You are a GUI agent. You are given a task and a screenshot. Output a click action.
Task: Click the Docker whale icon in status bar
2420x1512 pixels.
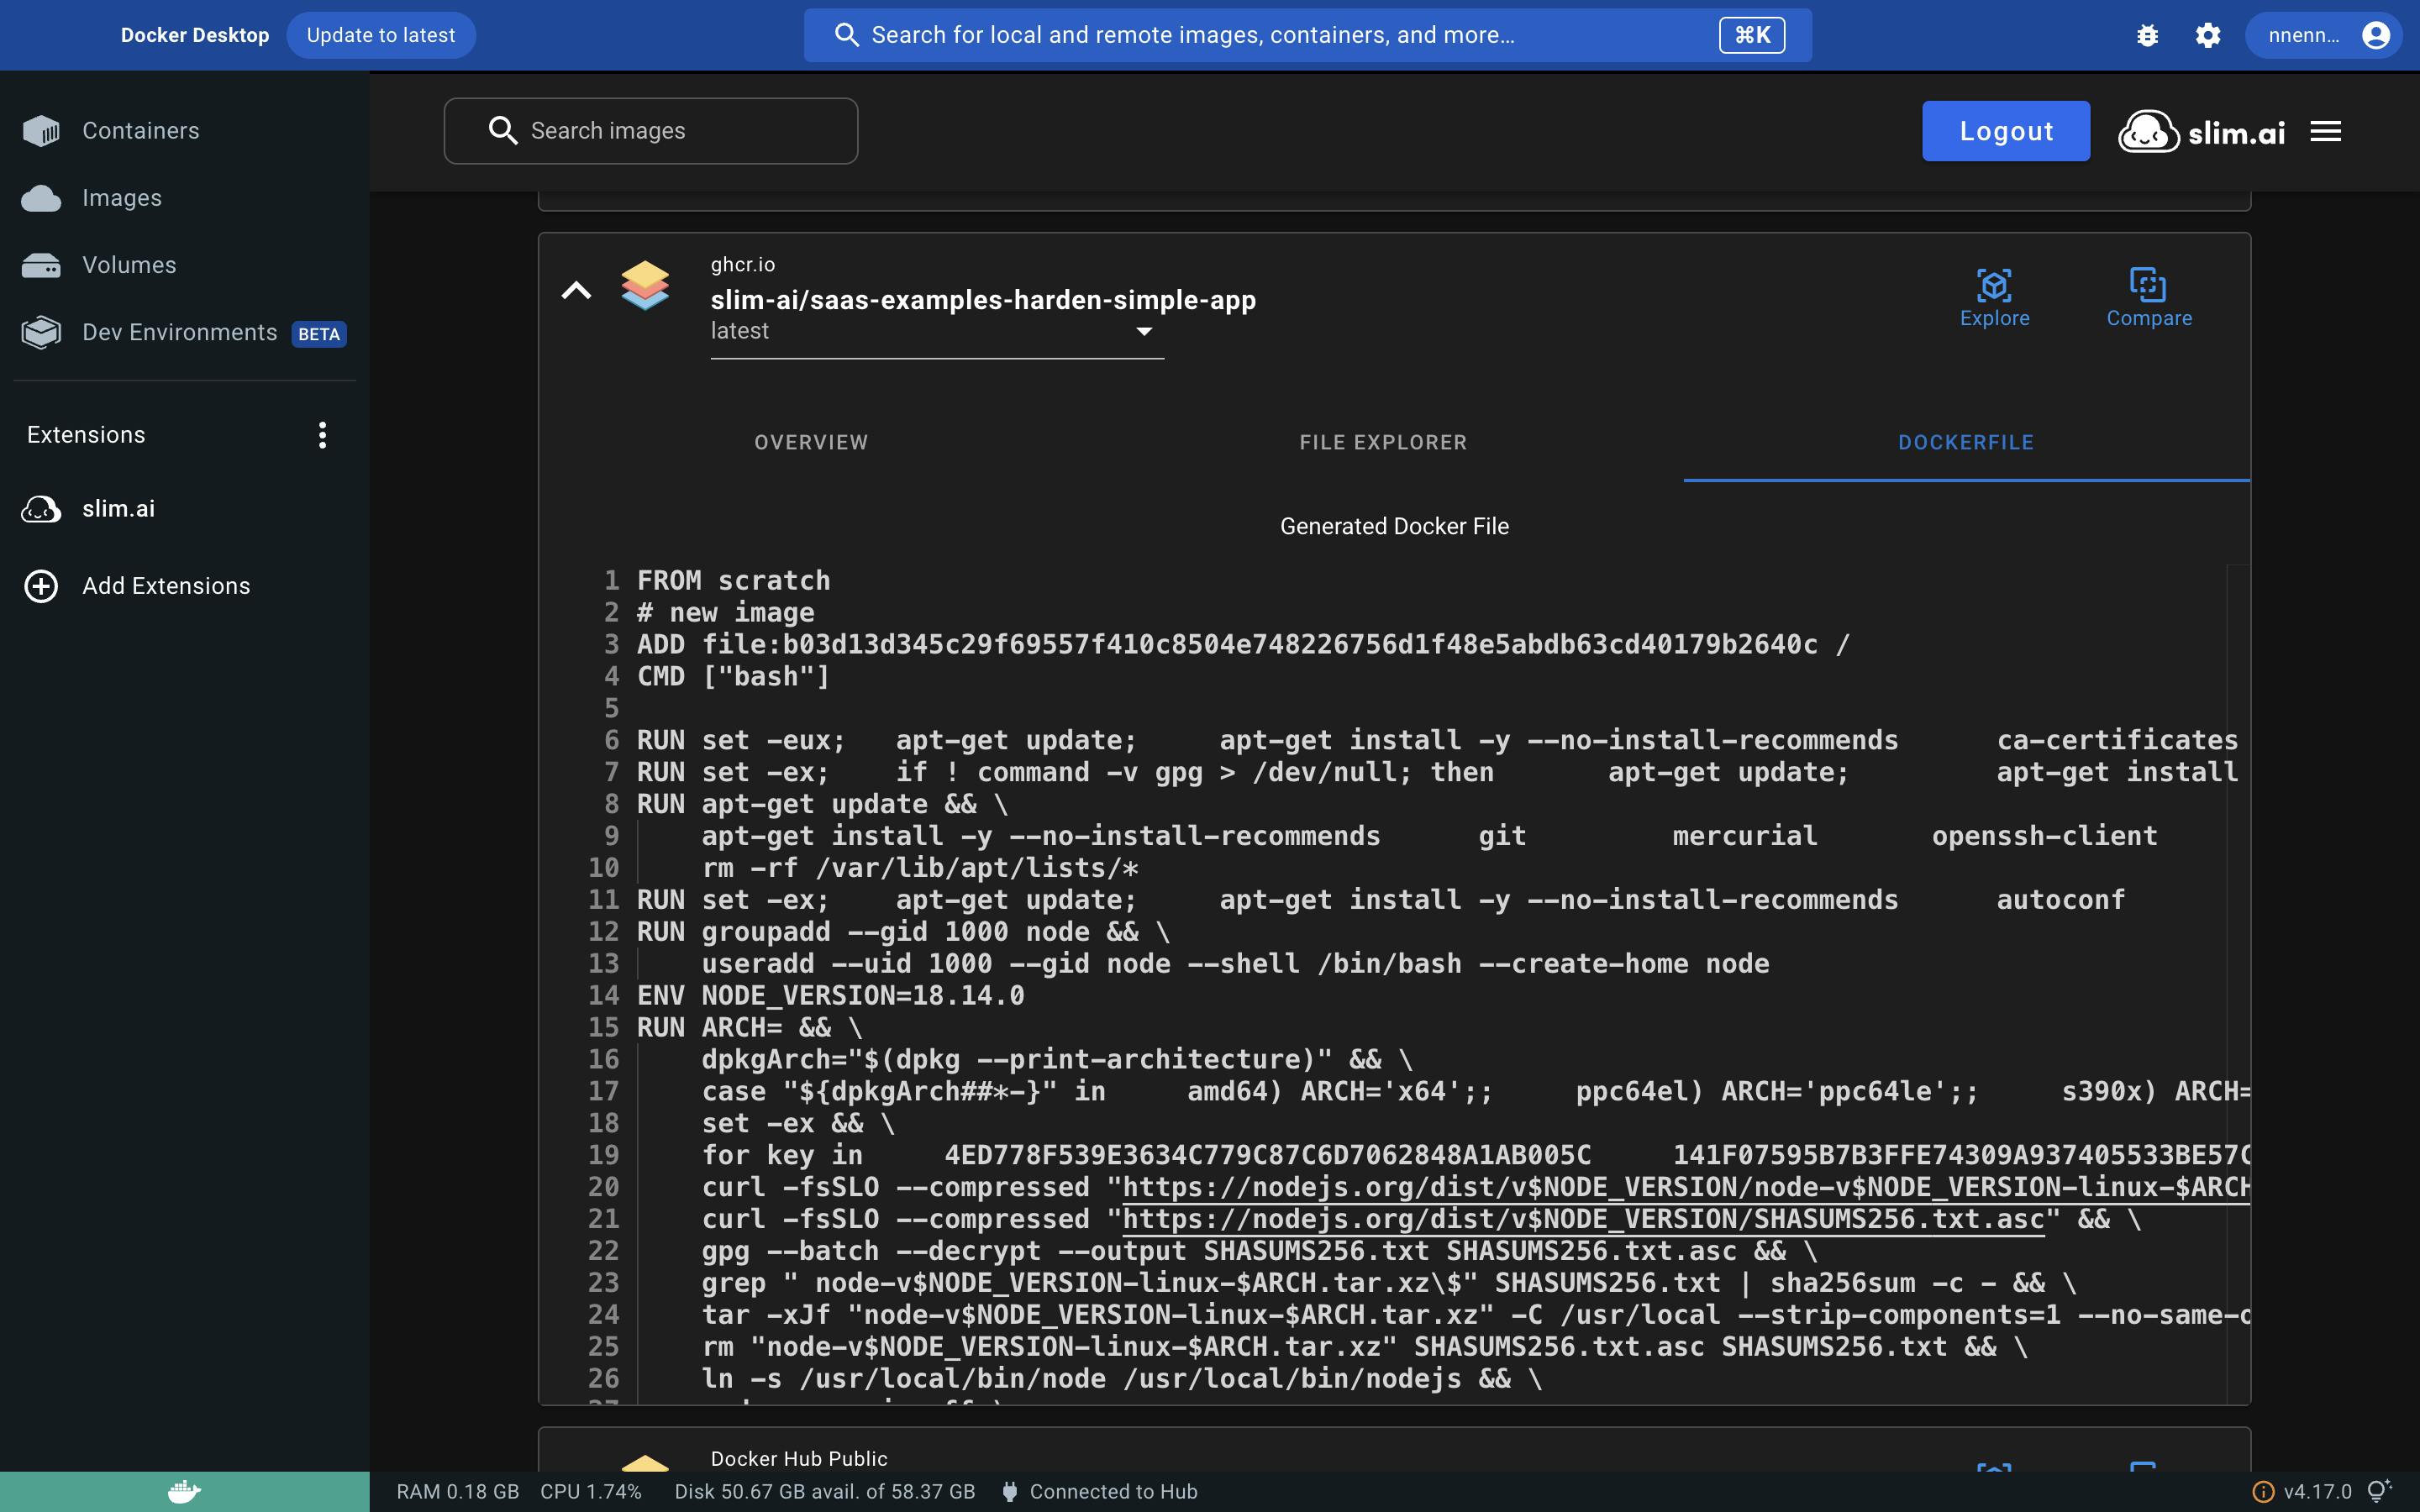184,1492
